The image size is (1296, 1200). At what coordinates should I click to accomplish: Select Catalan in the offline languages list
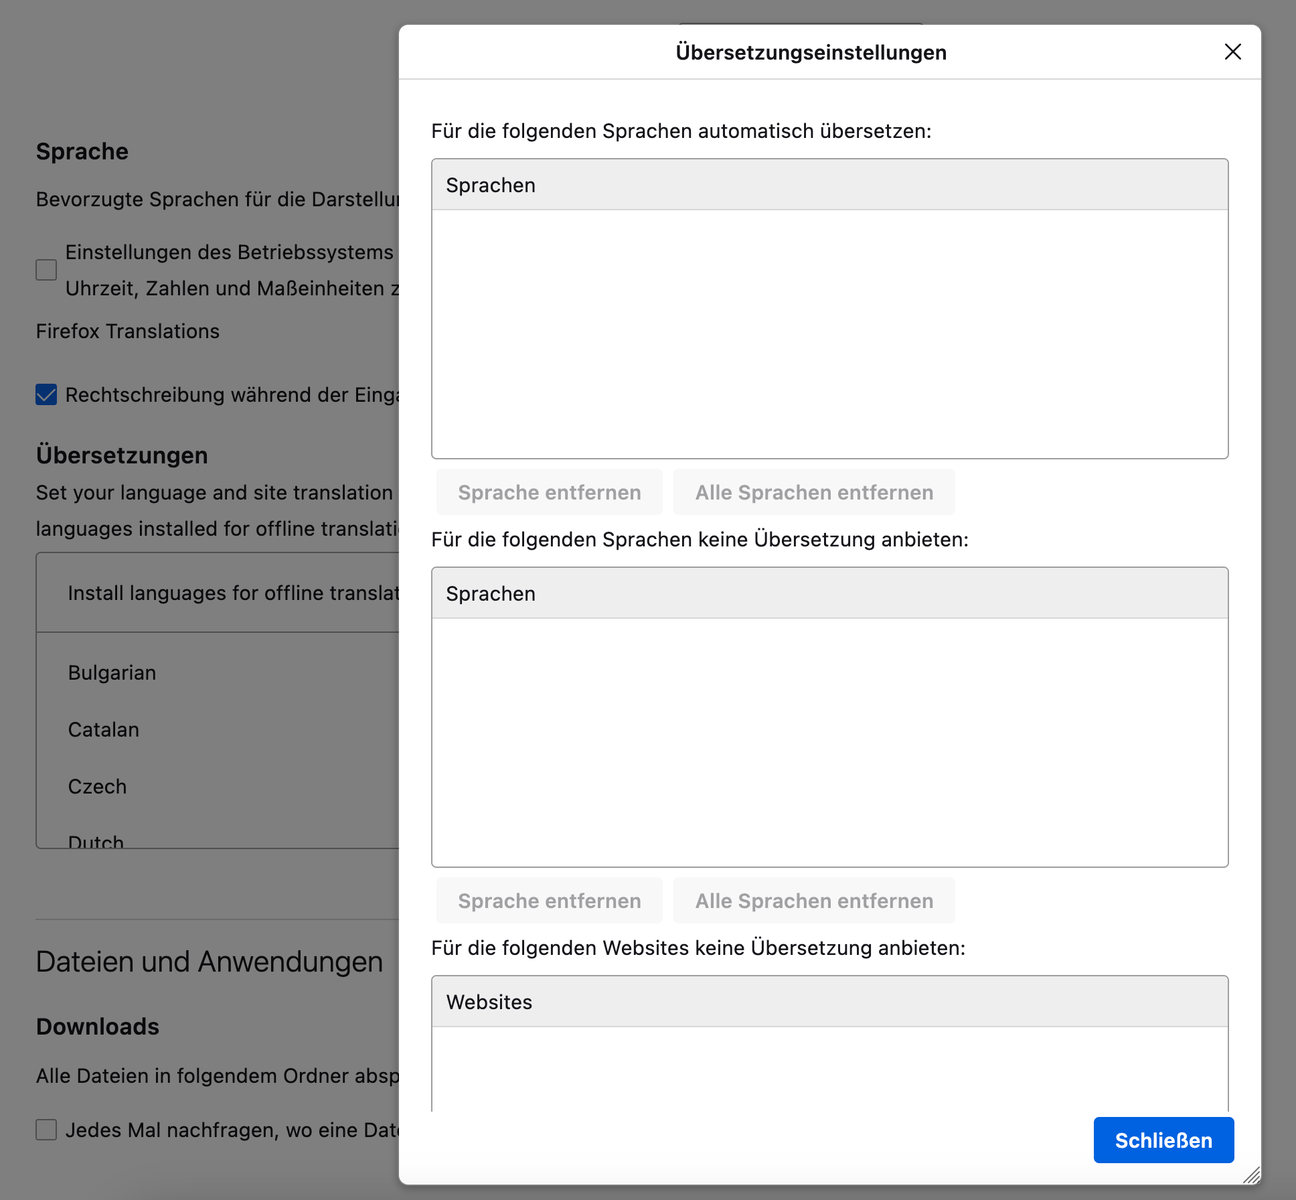click(104, 730)
